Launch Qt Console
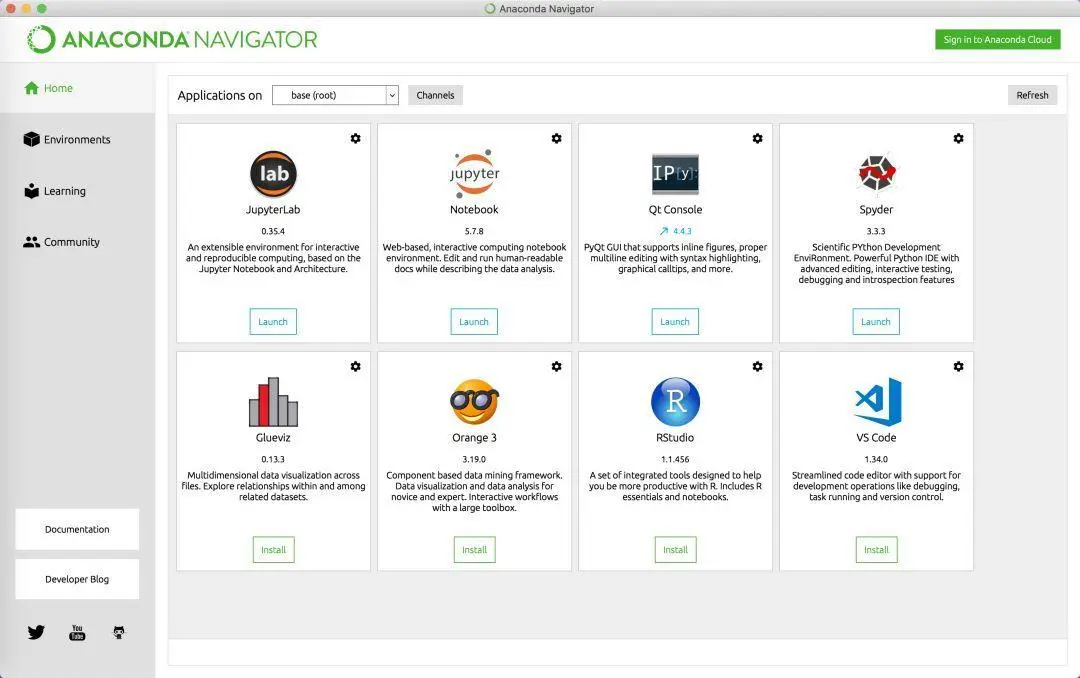Image resolution: width=1080 pixels, height=678 pixels. (x=675, y=322)
